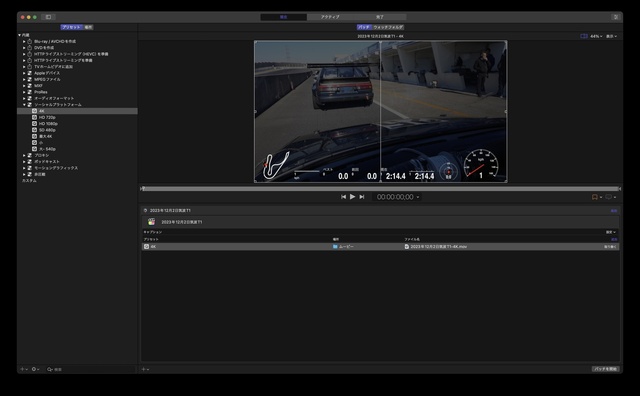Expand the Apple デバイス preset group
The width and height of the screenshot is (640, 396).
click(24, 73)
